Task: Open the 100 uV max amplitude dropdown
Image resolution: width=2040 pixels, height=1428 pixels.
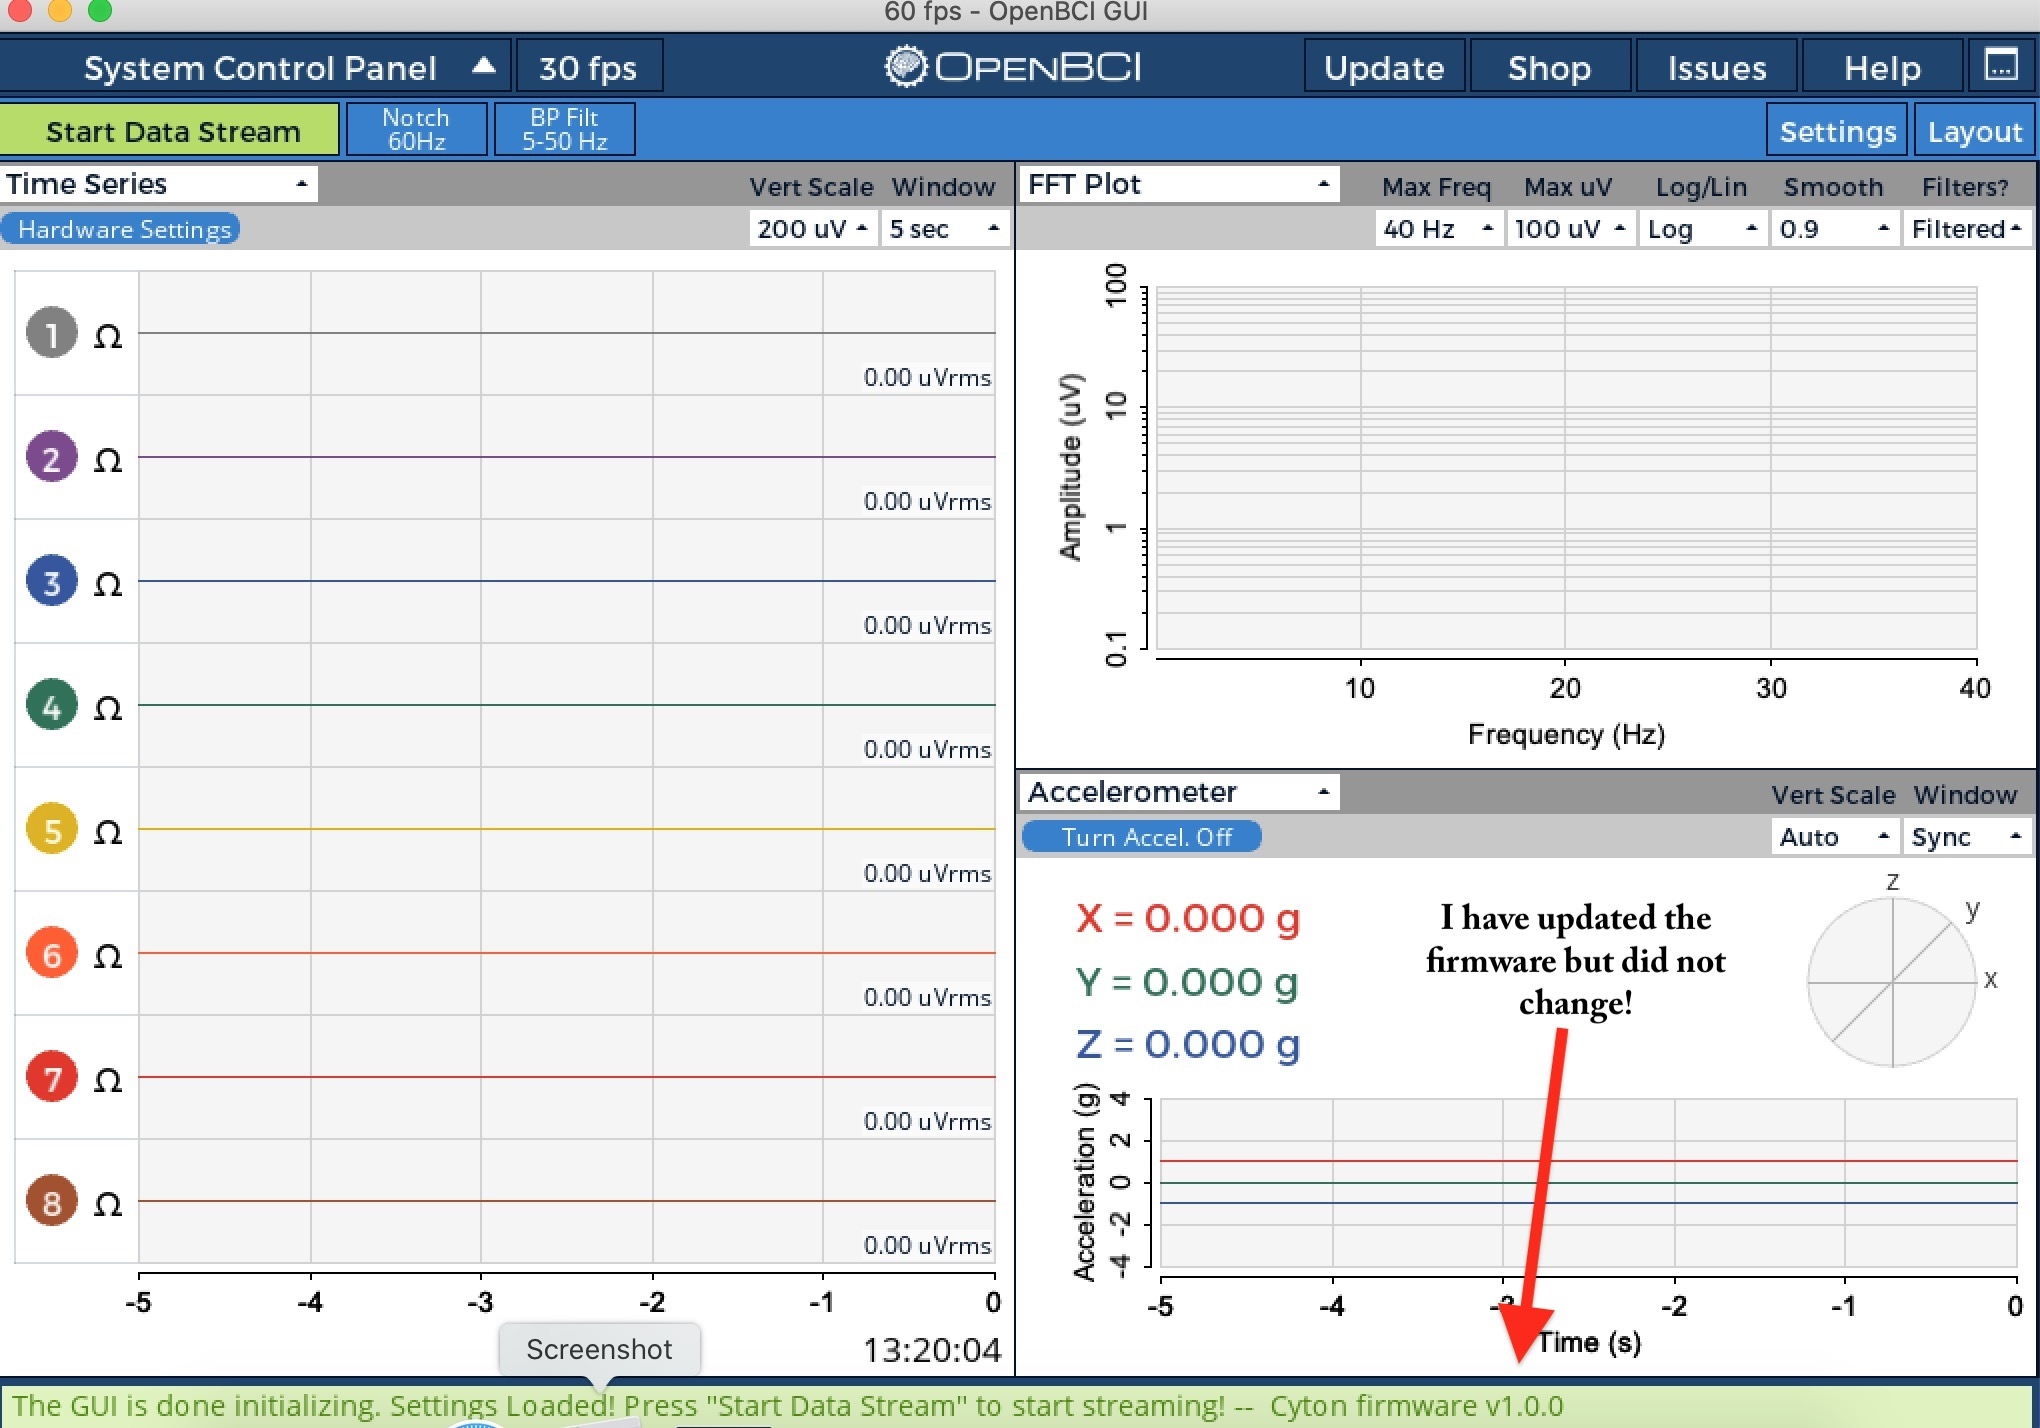Action: pos(1570,229)
